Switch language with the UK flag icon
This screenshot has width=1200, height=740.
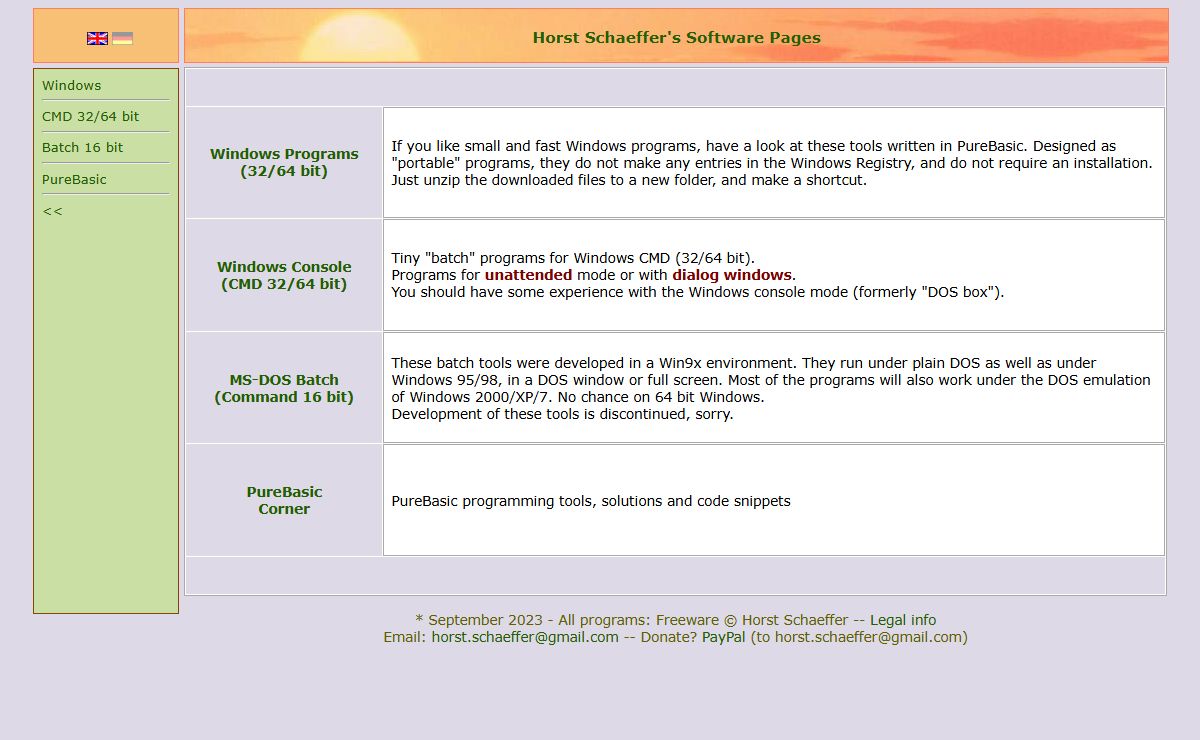(97, 38)
